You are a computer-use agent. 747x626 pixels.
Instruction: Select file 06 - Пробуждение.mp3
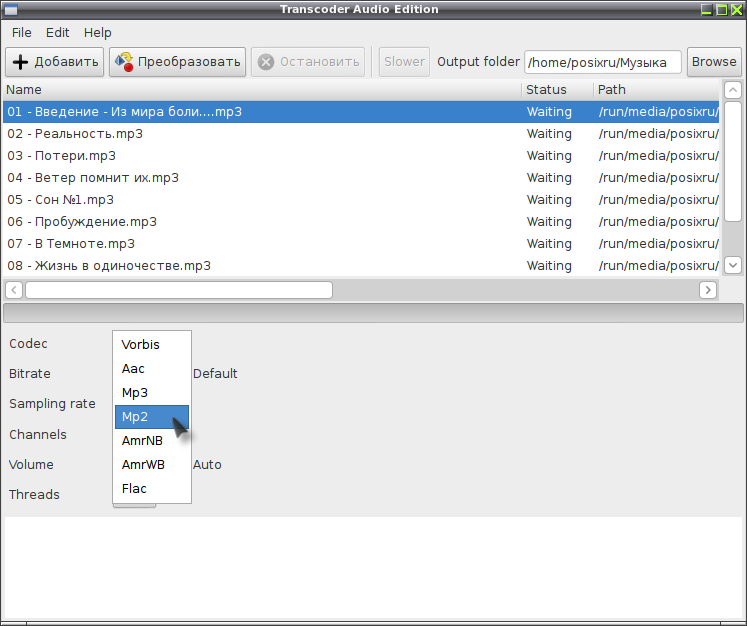click(x=361, y=222)
